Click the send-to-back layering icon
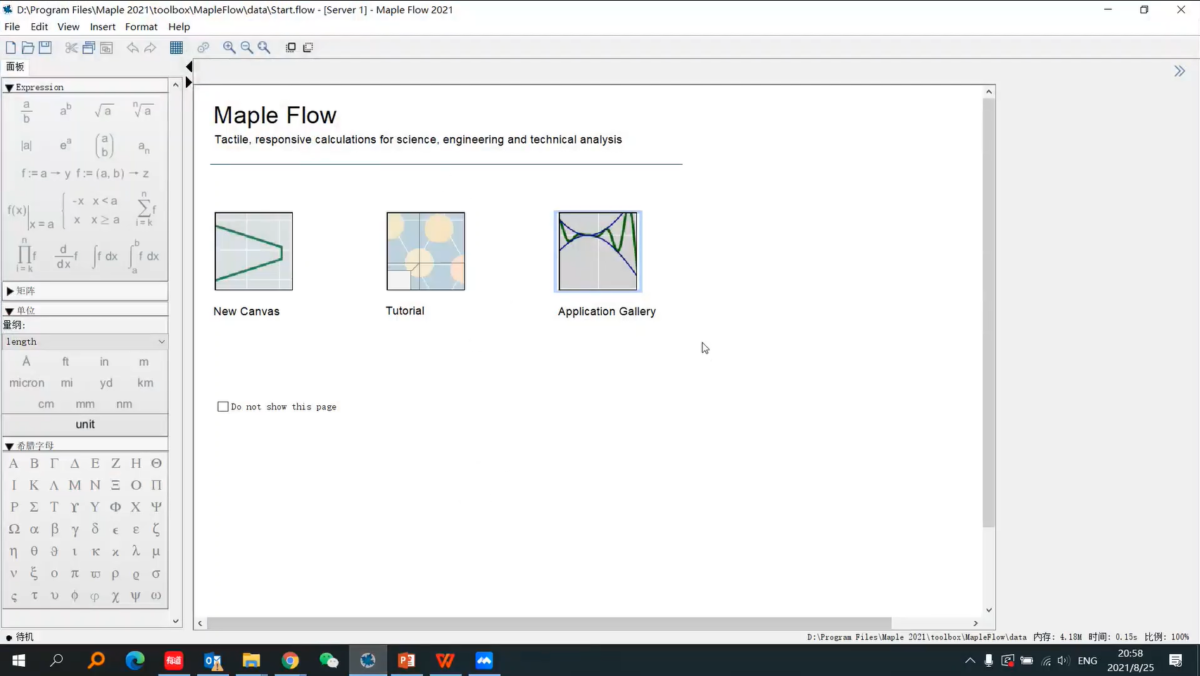 coord(308,47)
